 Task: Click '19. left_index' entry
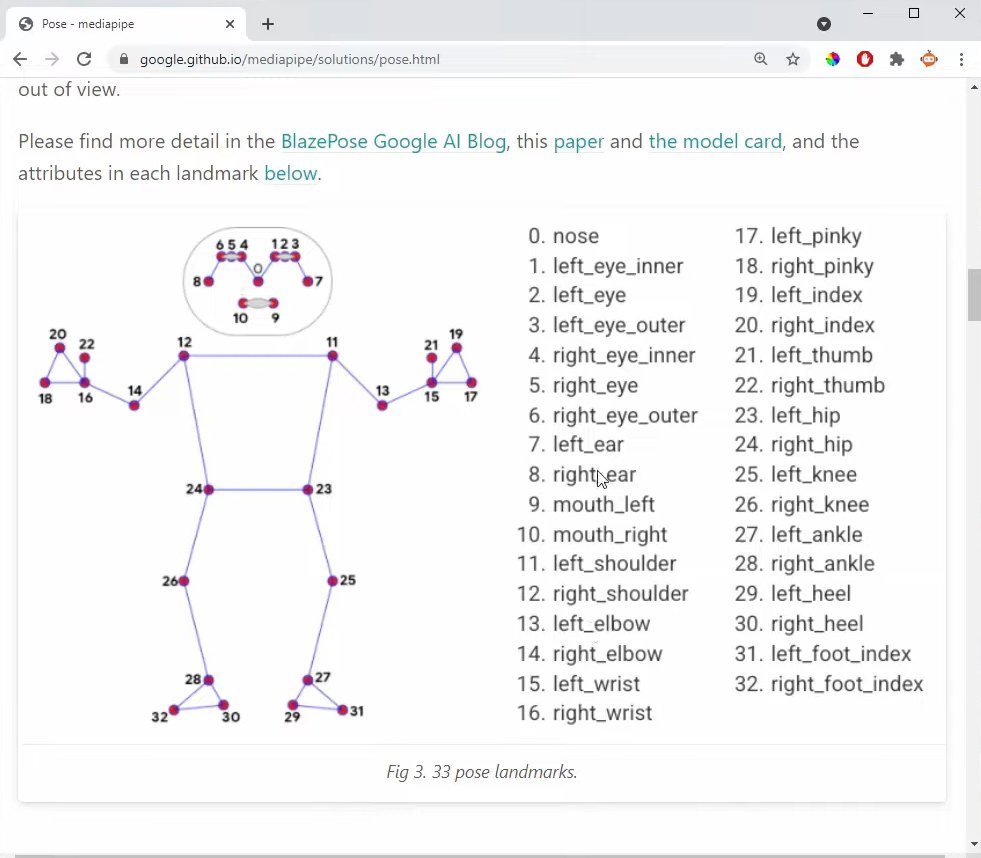tap(799, 295)
